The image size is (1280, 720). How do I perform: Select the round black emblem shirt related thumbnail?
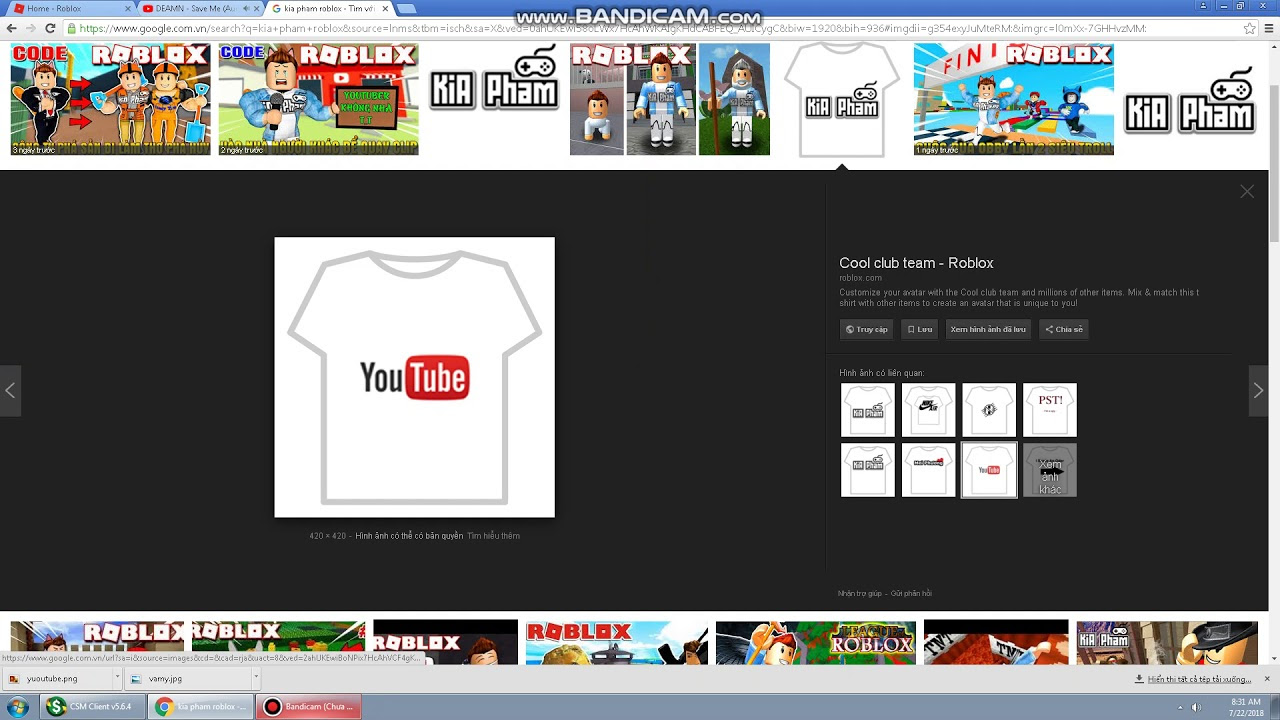pyautogui.click(x=989, y=410)
